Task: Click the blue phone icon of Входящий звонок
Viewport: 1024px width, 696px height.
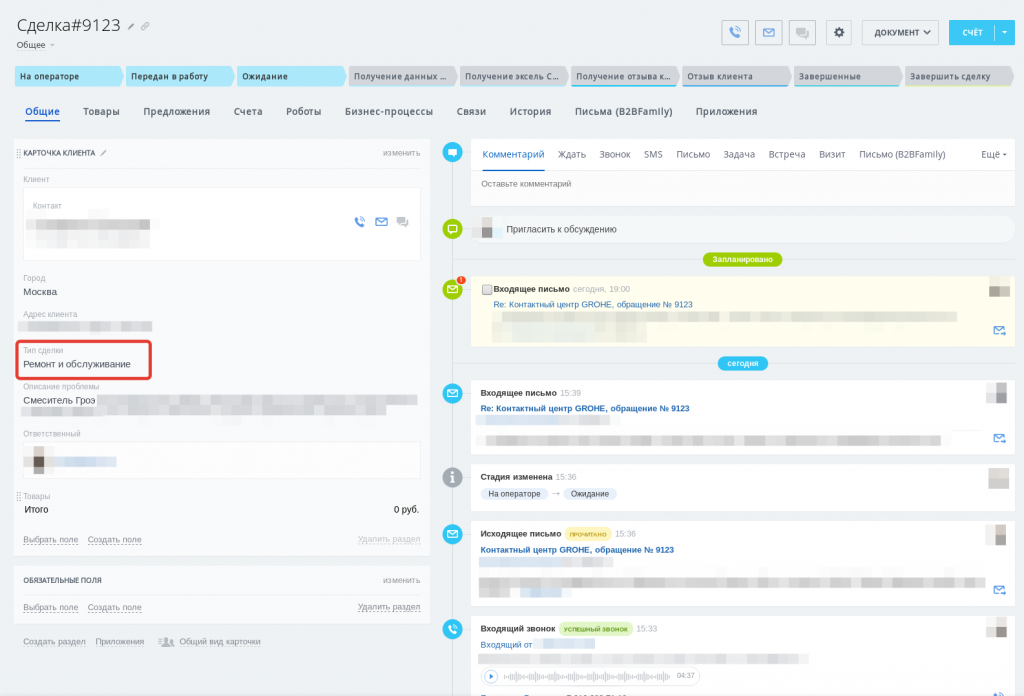Action: point(452,629)
